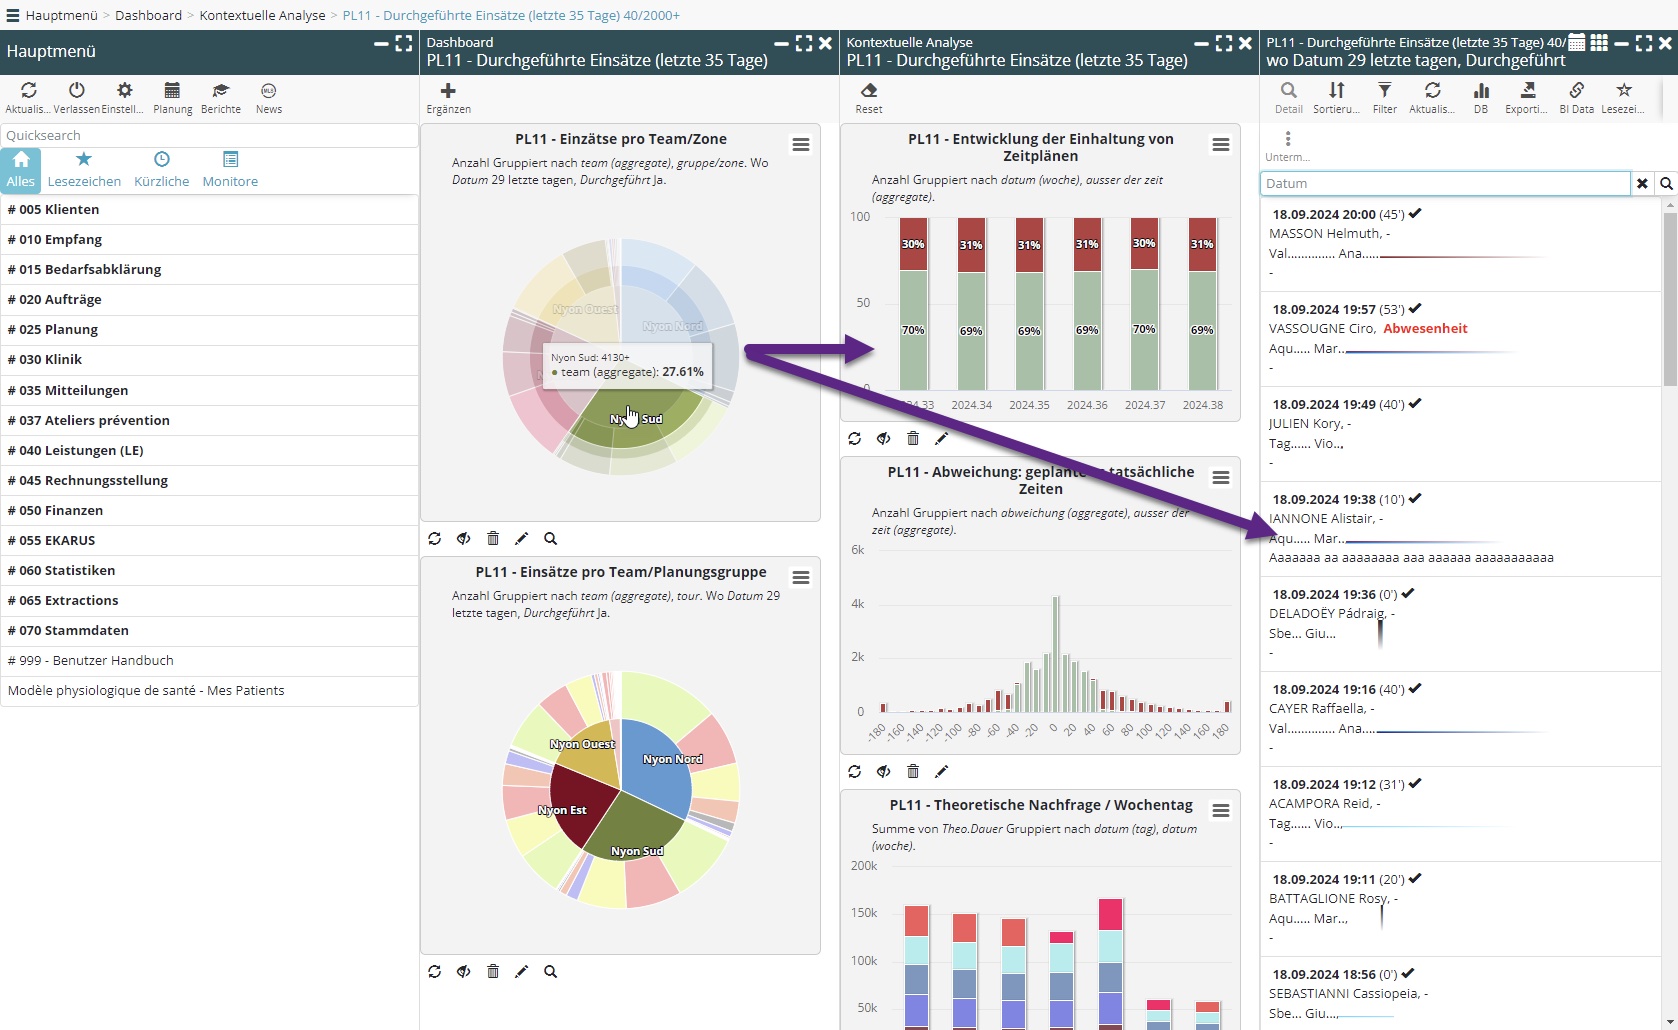Click the Reset eraser icon
1678x1030 pixels.
868,91
